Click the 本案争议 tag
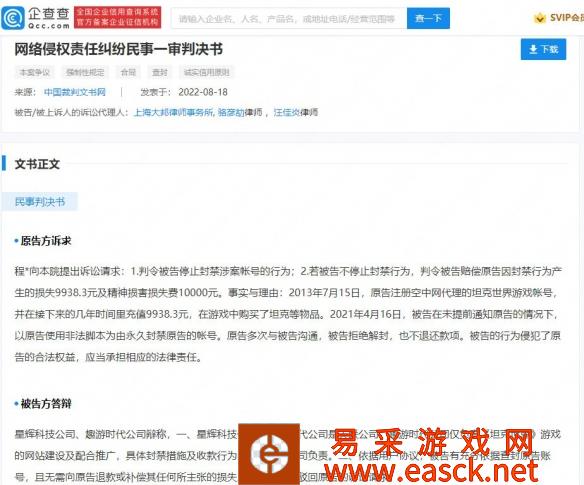584x485 pixels. 35,72
